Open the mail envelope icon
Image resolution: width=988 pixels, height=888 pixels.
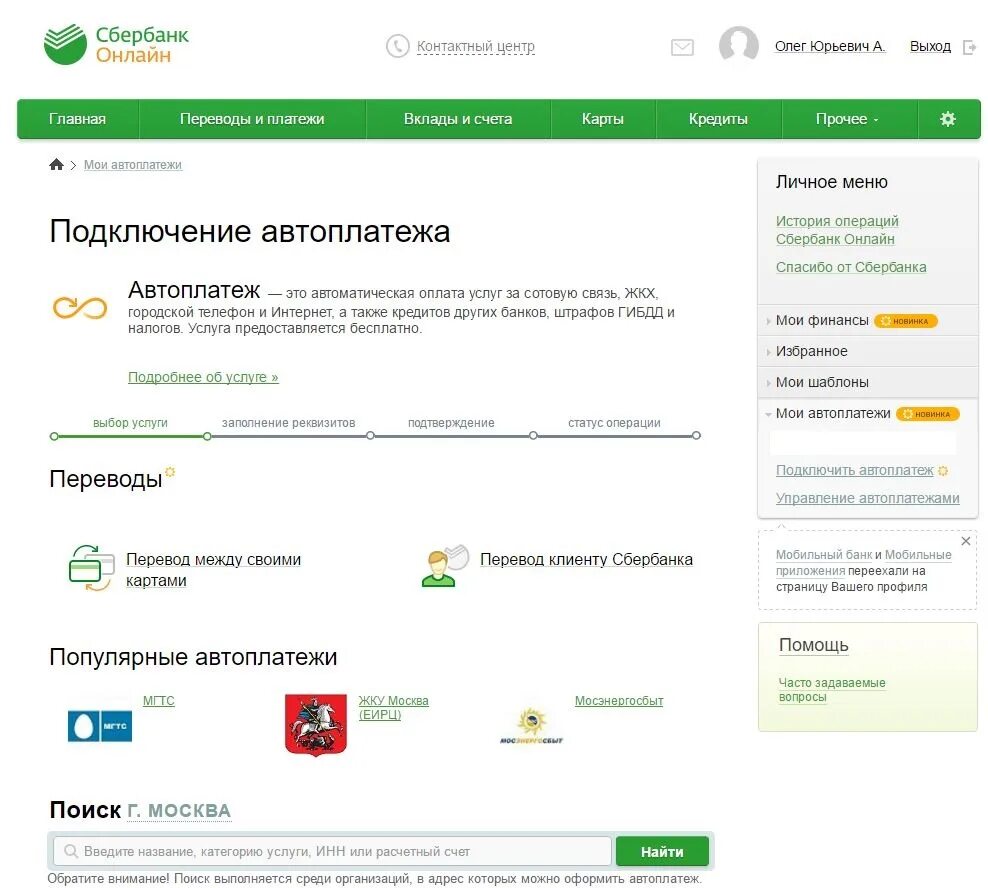coord(682,47)
